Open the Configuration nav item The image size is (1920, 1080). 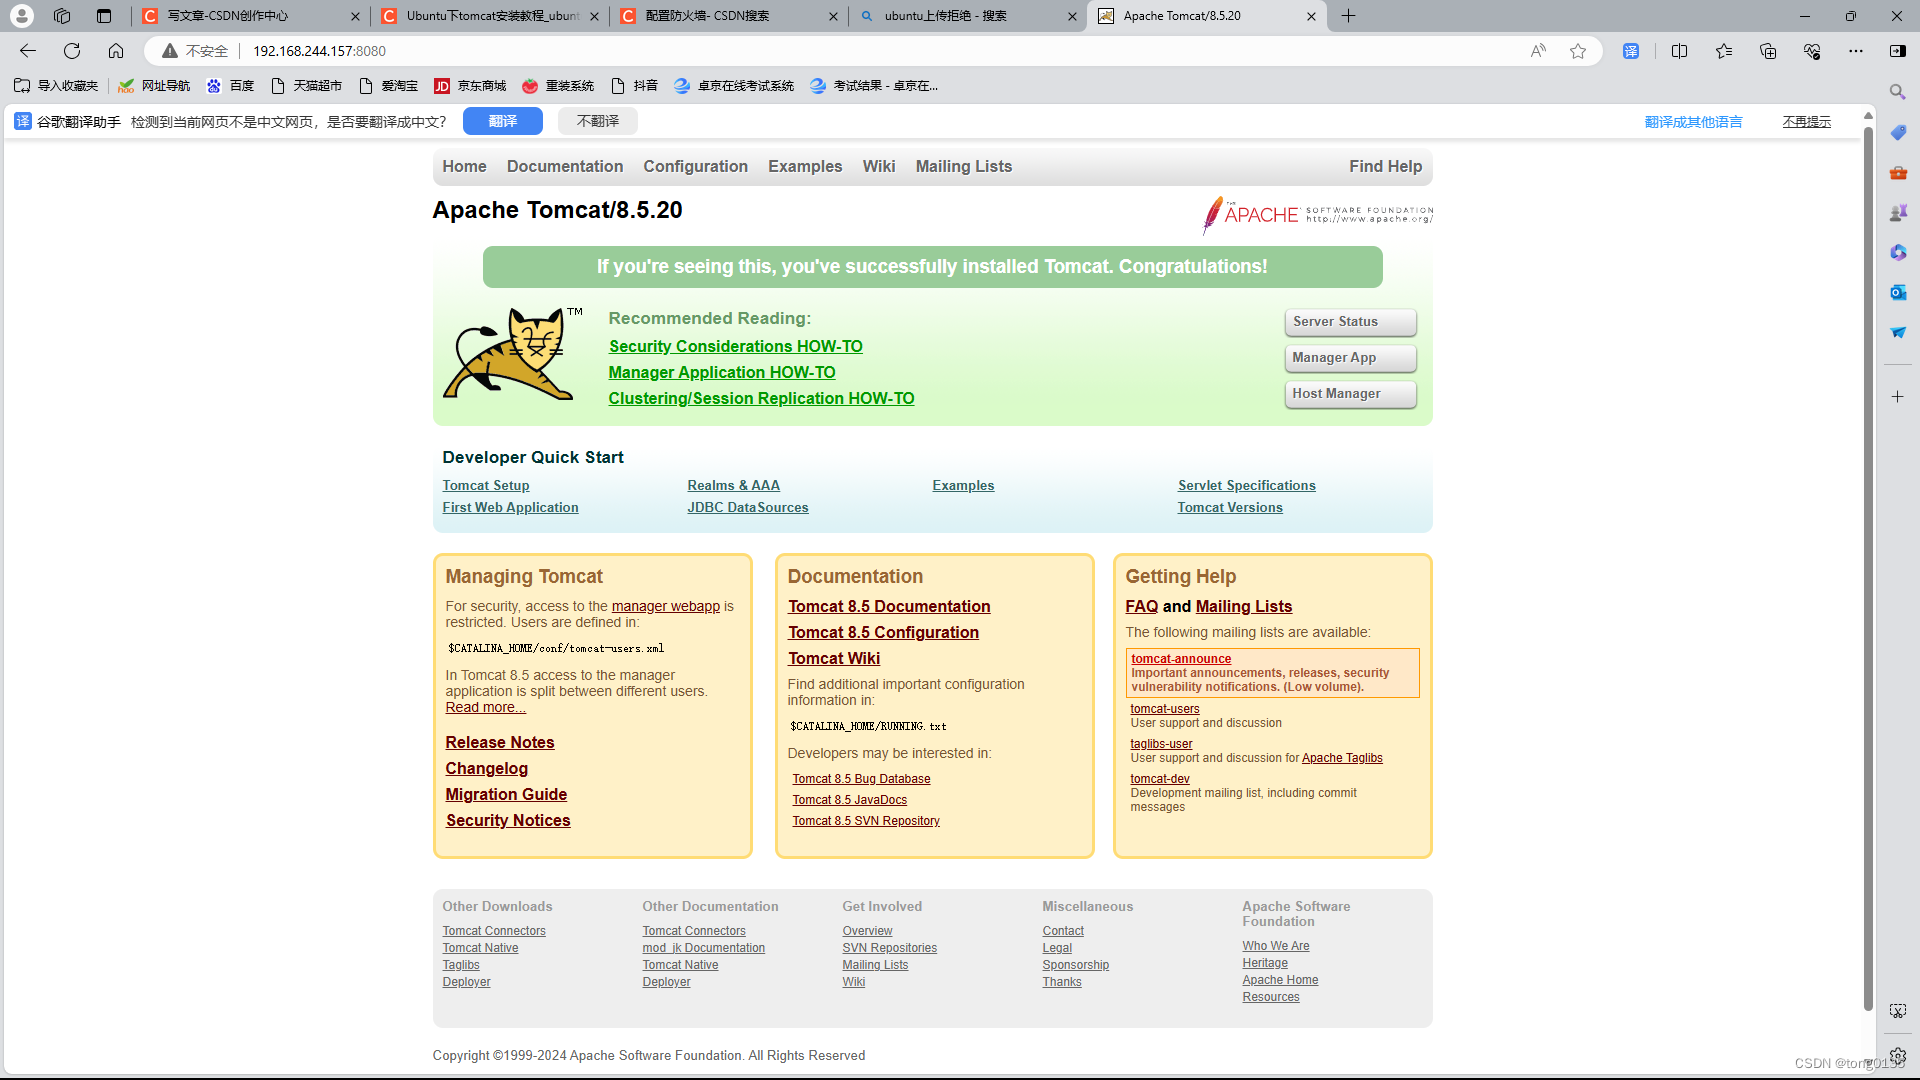(696, 167)
